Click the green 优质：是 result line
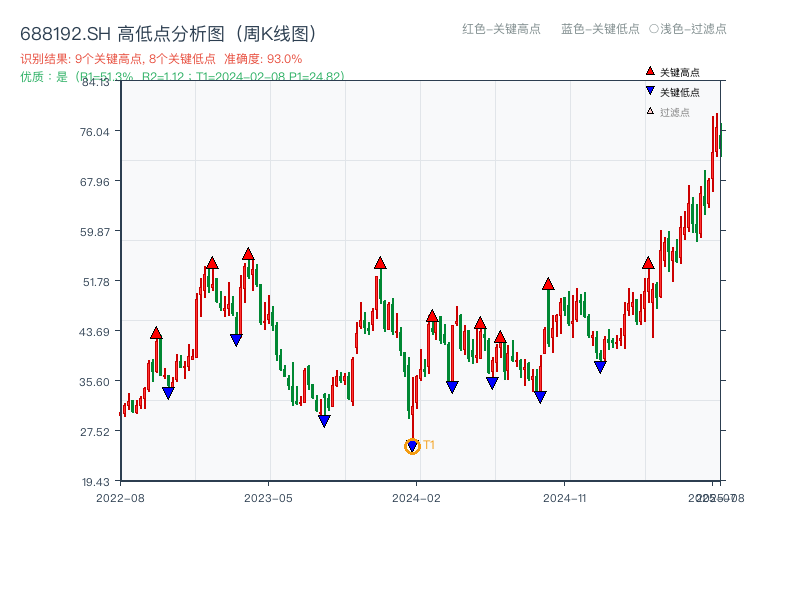 pyautogui.click(x=182, y=77)
